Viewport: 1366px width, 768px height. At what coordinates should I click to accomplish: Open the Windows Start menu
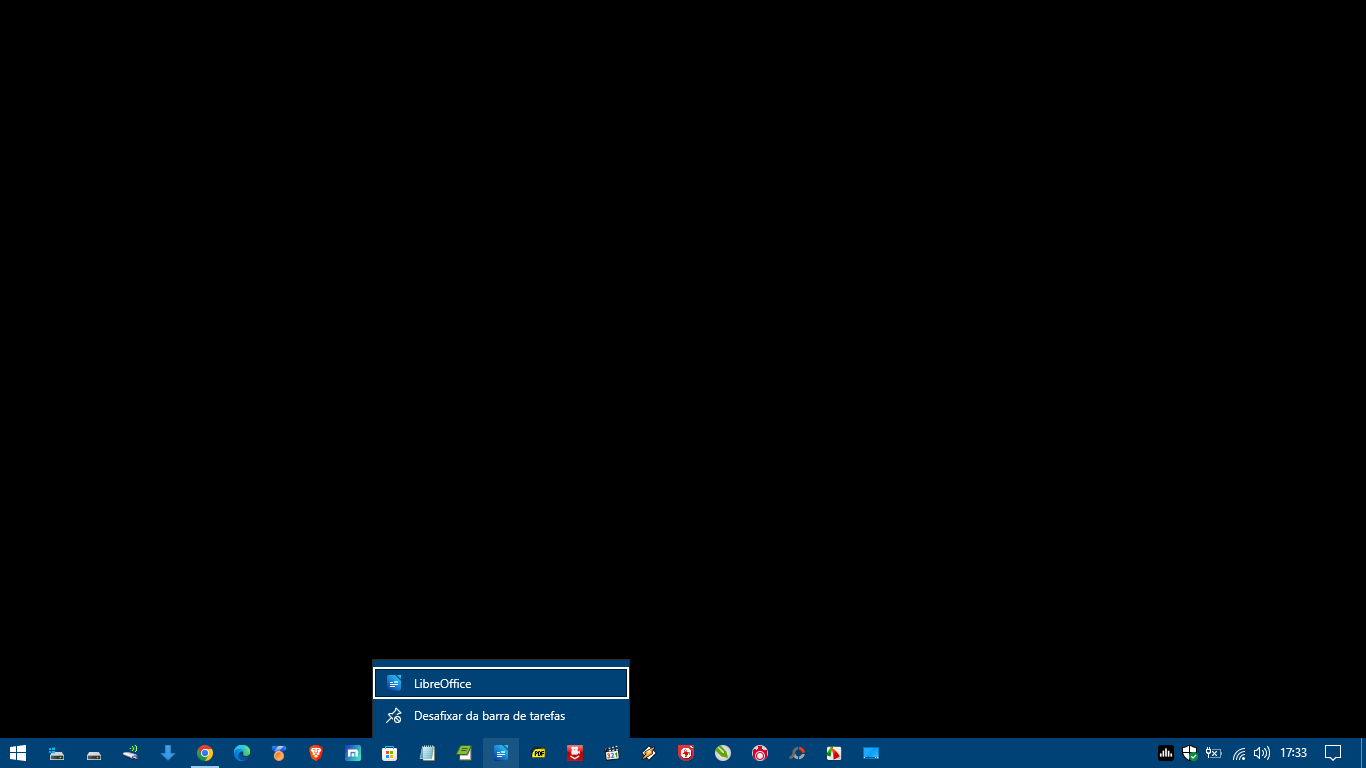[x=18, y=753]
